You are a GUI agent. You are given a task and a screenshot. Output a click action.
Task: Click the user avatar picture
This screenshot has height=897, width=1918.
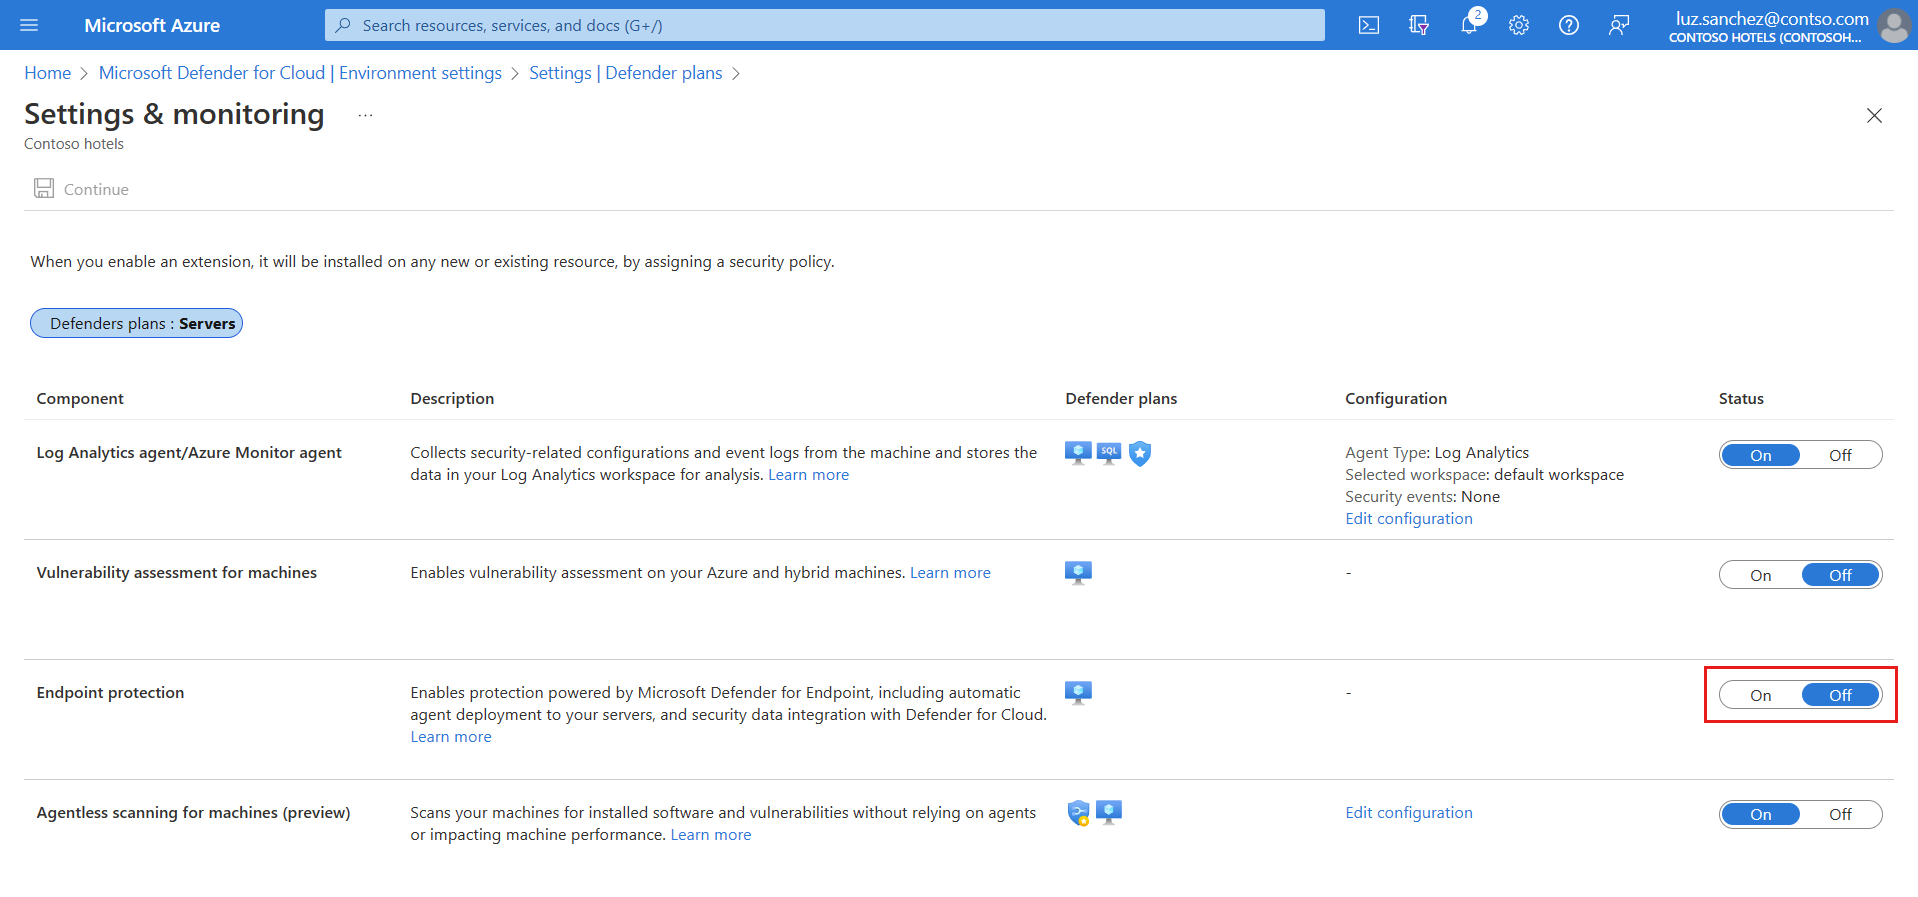pyautogui.click(x=1894, y=25)
